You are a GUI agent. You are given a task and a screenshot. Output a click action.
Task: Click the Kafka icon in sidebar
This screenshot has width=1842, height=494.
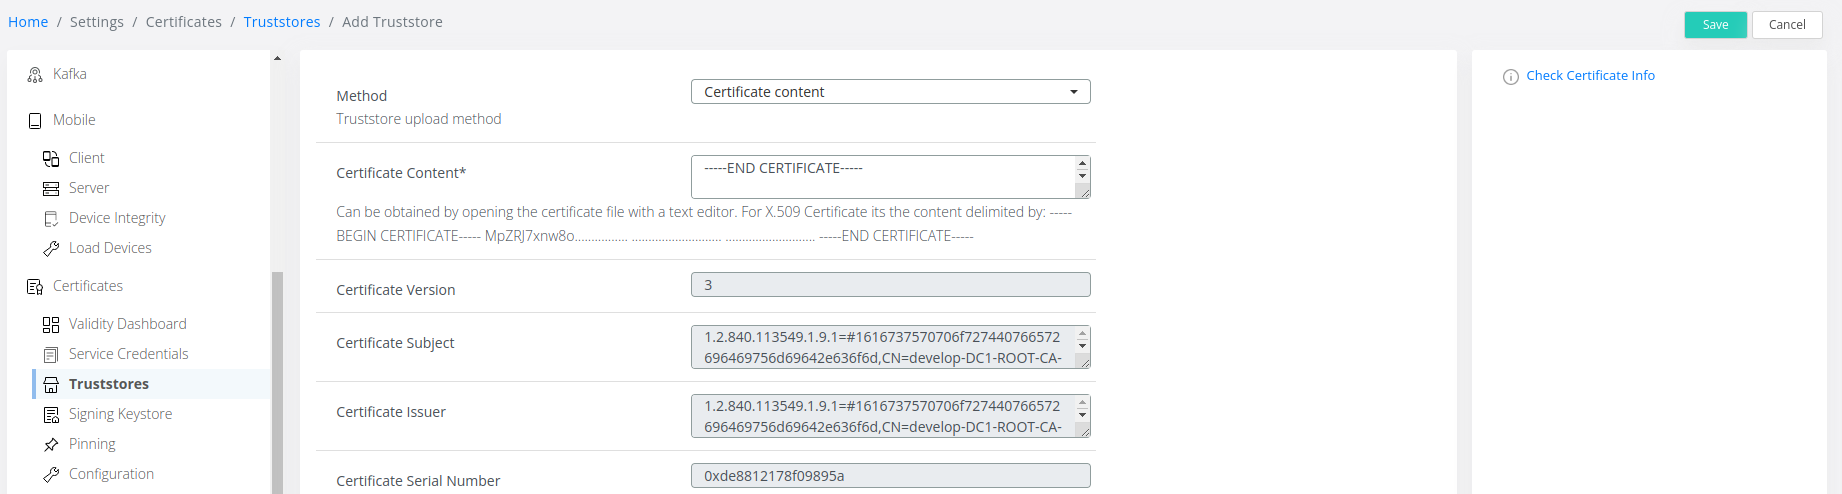point(35,75)
